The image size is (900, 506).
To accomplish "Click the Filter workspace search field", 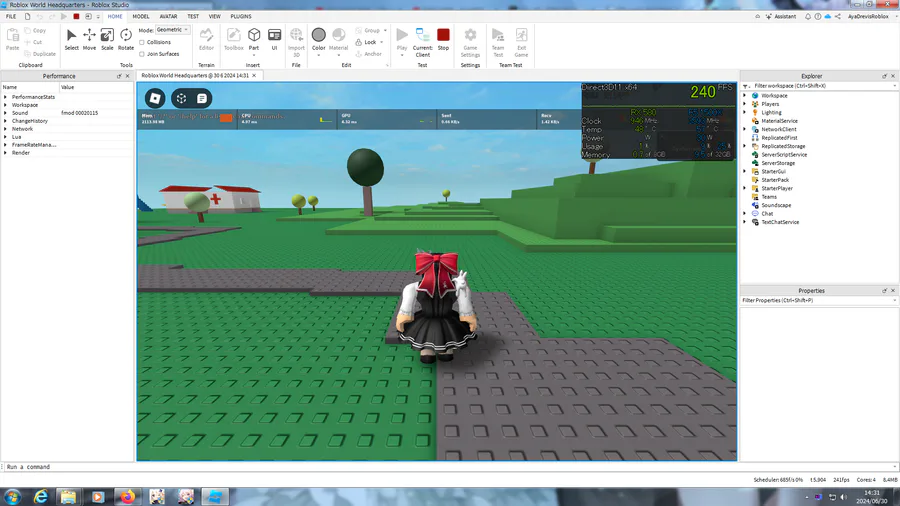I will pyautogui.click(x=821, y=86).
